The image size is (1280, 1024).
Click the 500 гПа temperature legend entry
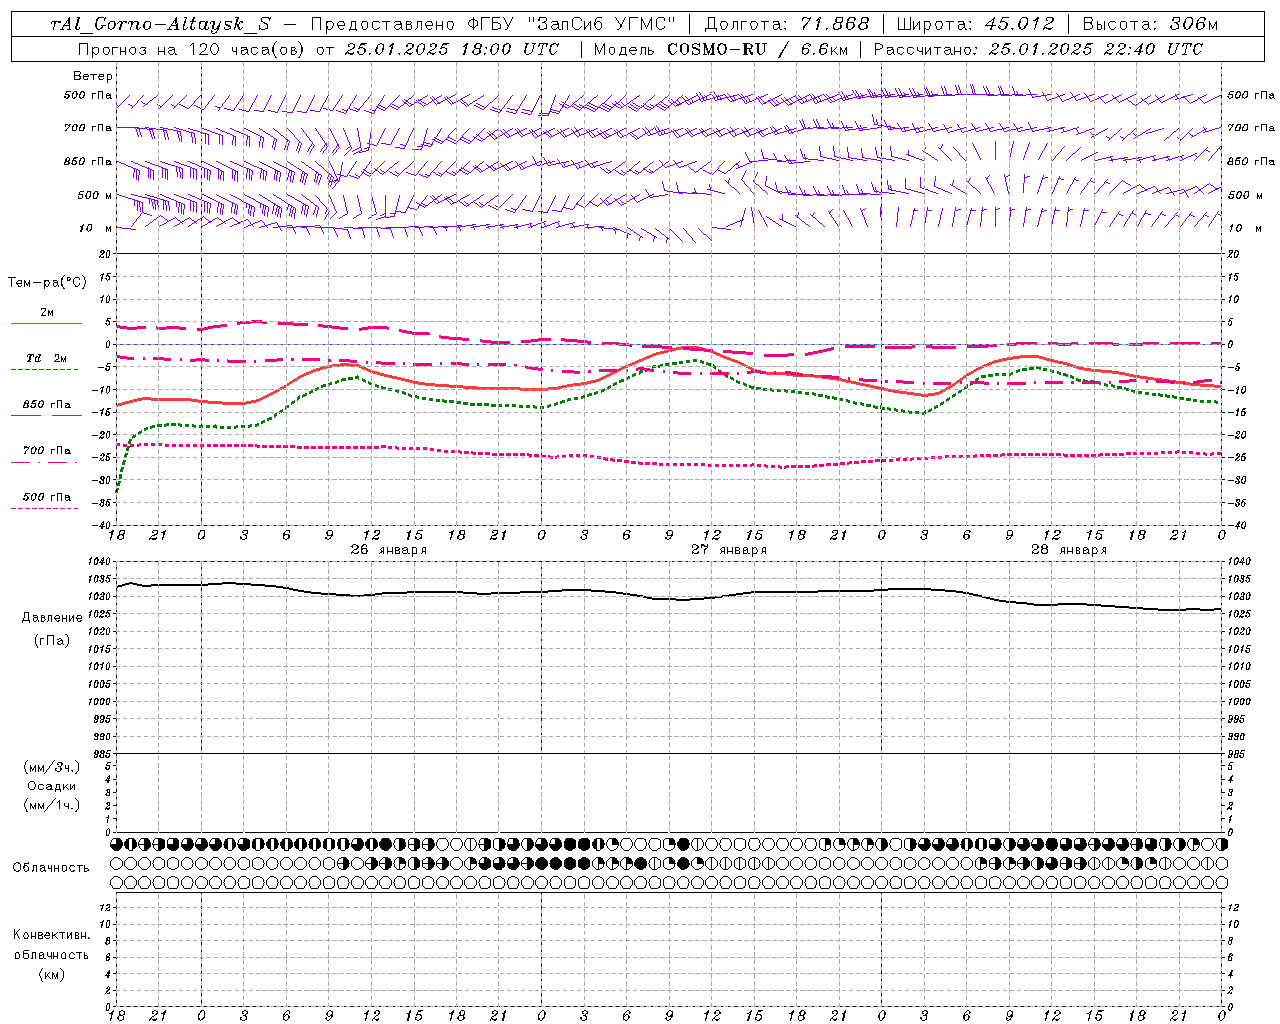pos(46,497)
